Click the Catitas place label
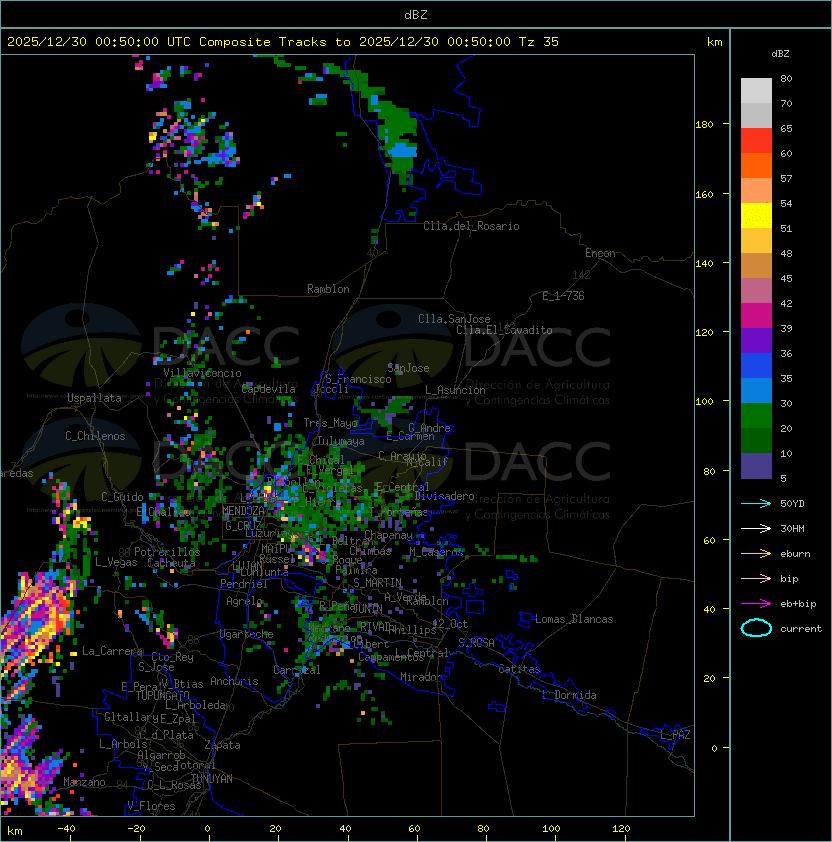 click(519, 669)
